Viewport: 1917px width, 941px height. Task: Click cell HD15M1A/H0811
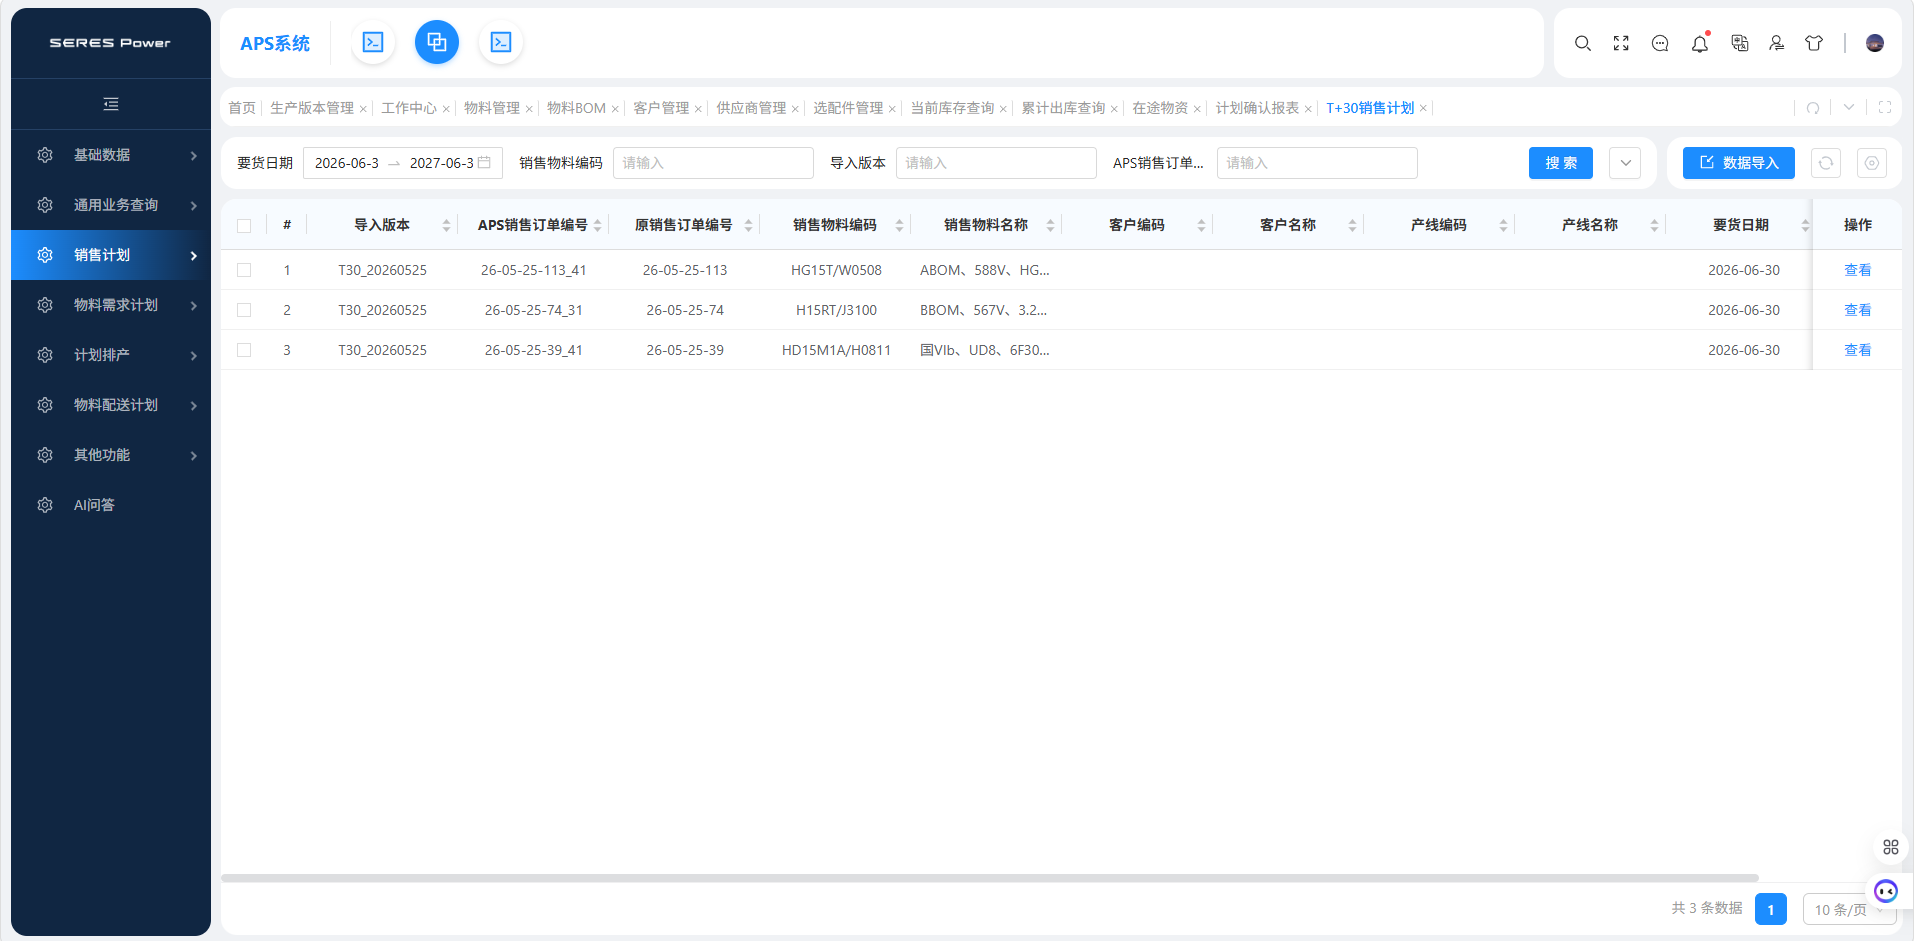[836, 350]
